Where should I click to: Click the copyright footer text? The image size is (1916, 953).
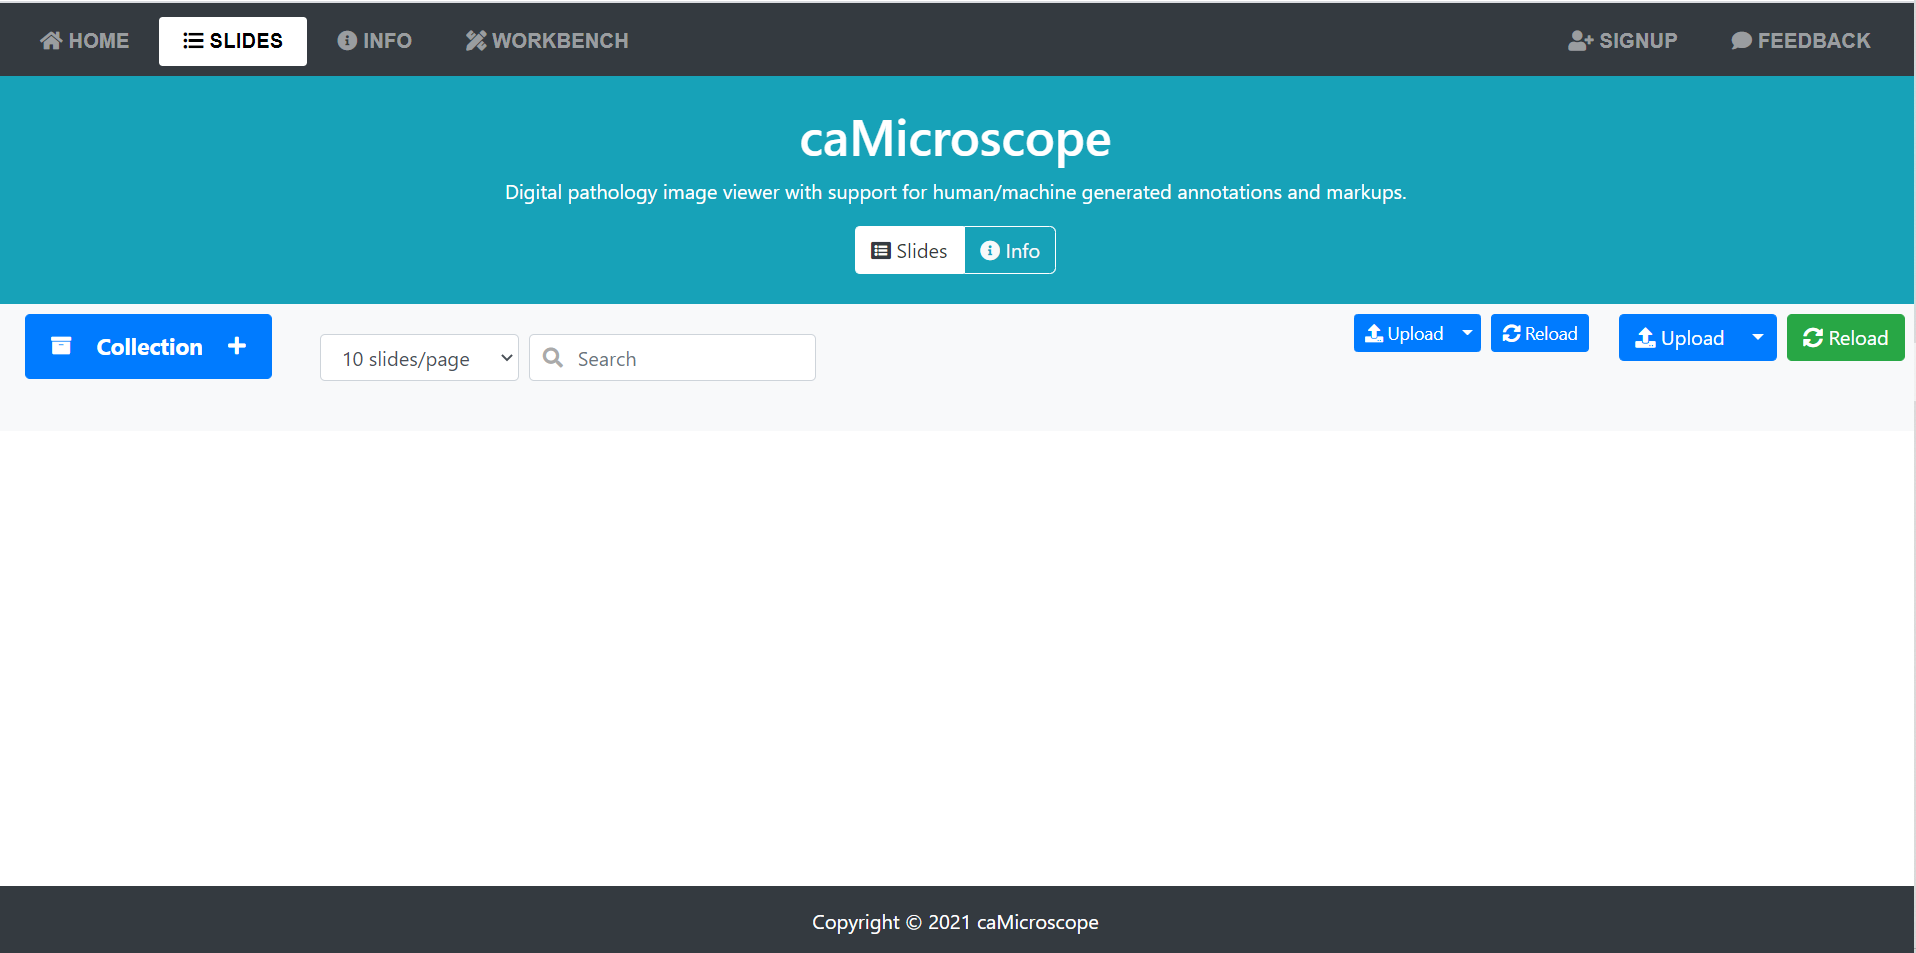click(955, 922)
